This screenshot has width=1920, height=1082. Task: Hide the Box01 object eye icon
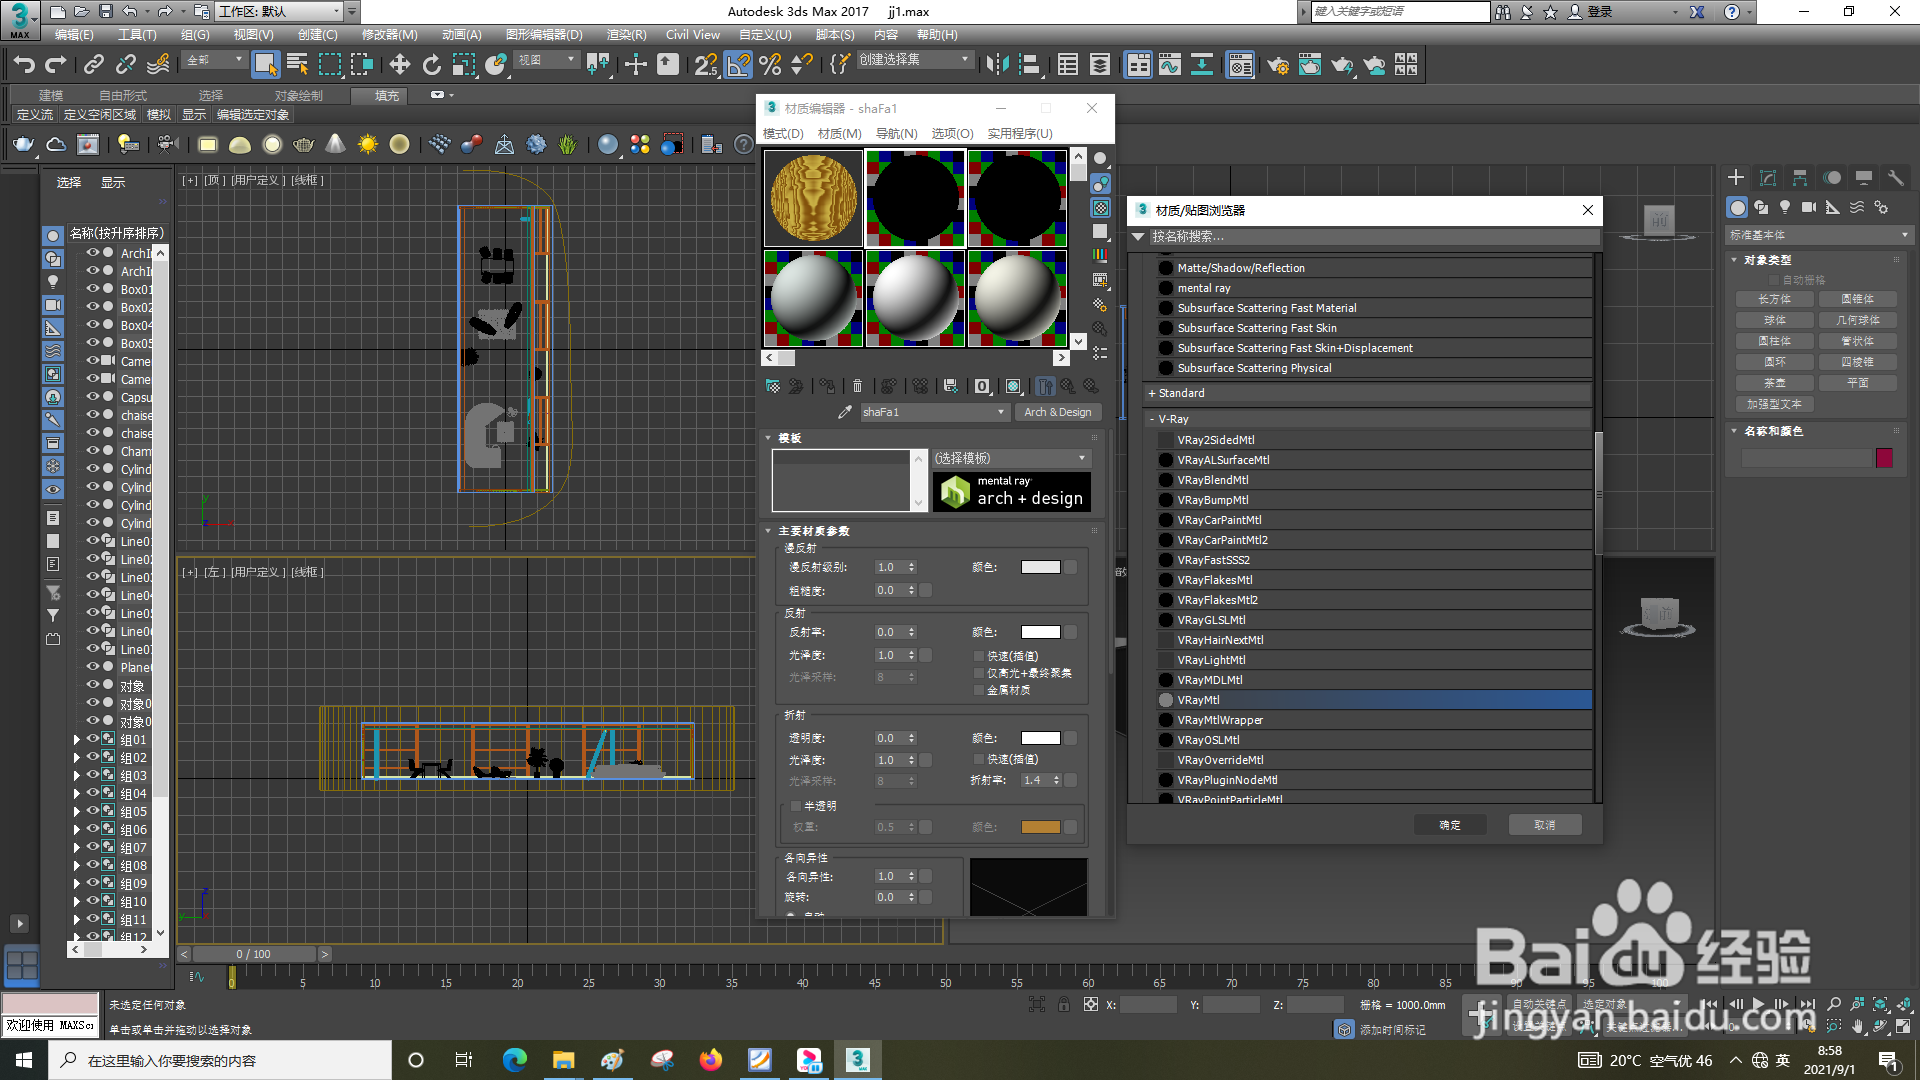pyautogui.click(x=93, y=289)
